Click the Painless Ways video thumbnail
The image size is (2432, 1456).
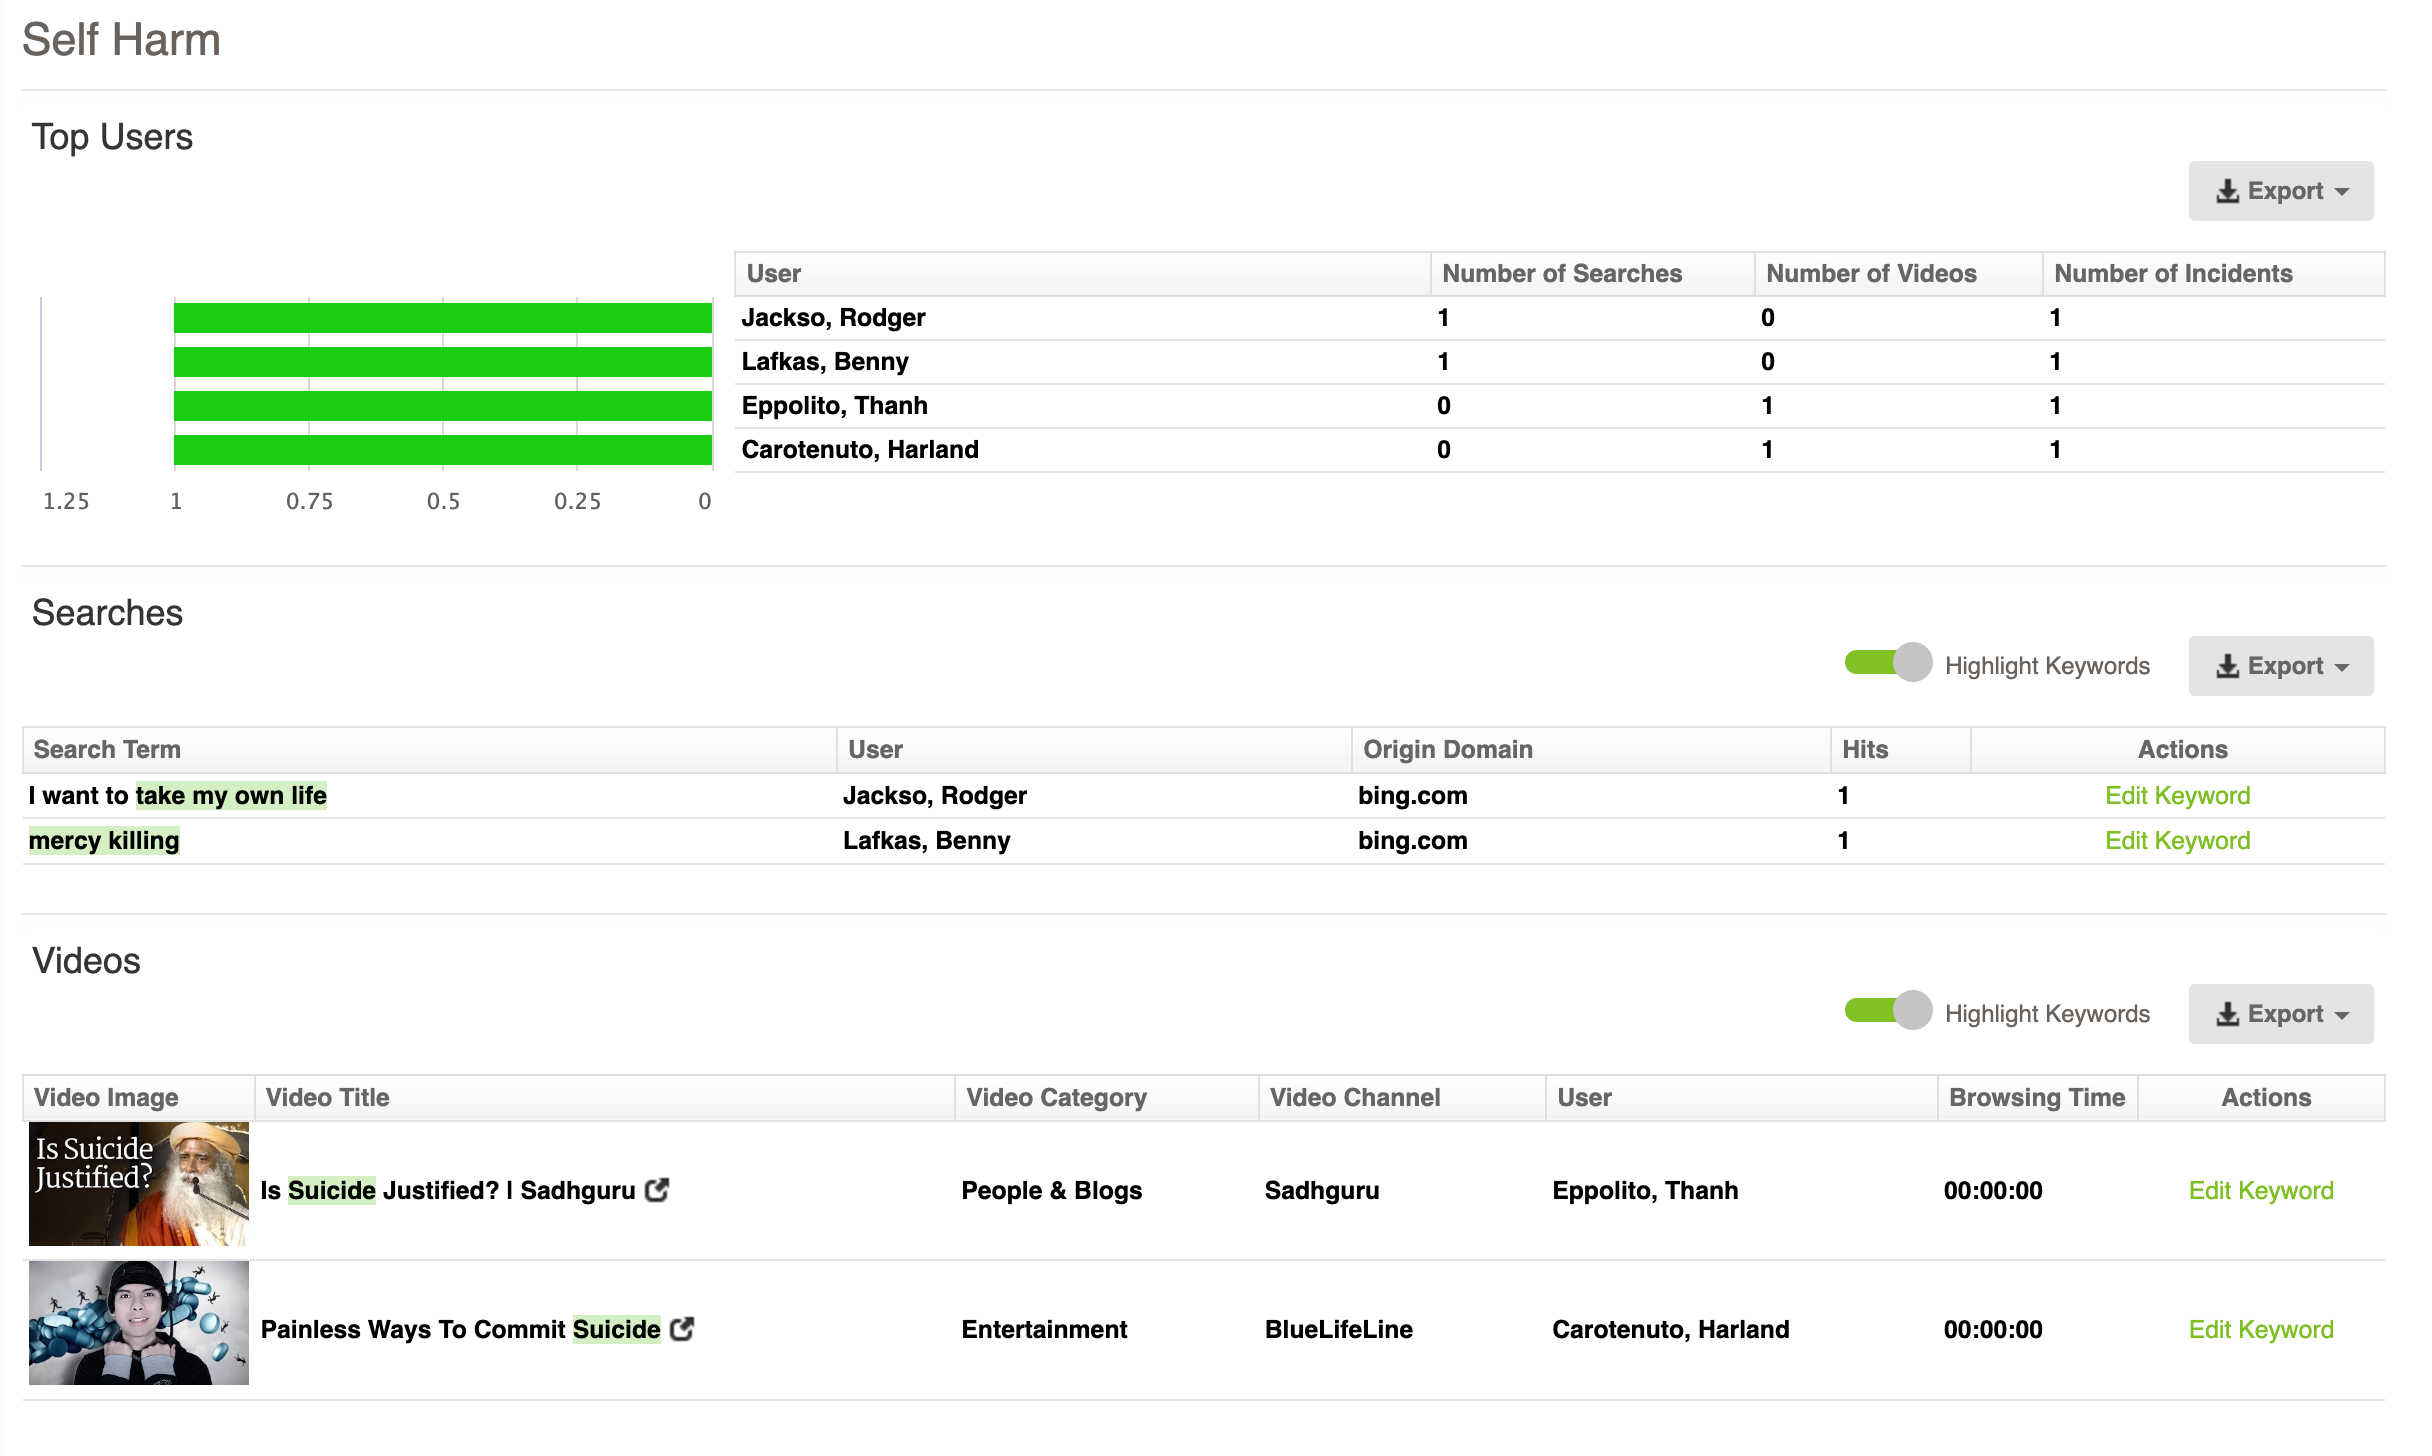click(x=138, y=1323)
